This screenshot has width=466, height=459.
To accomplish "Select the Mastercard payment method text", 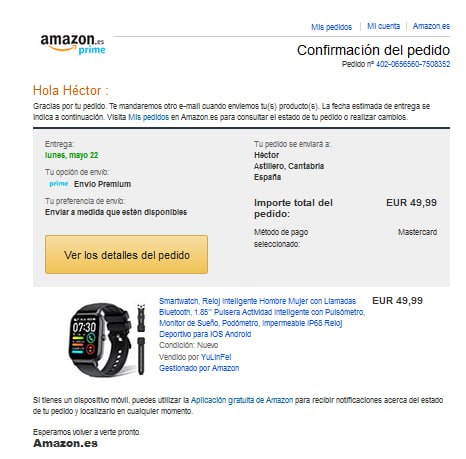I will click(417, 232).
